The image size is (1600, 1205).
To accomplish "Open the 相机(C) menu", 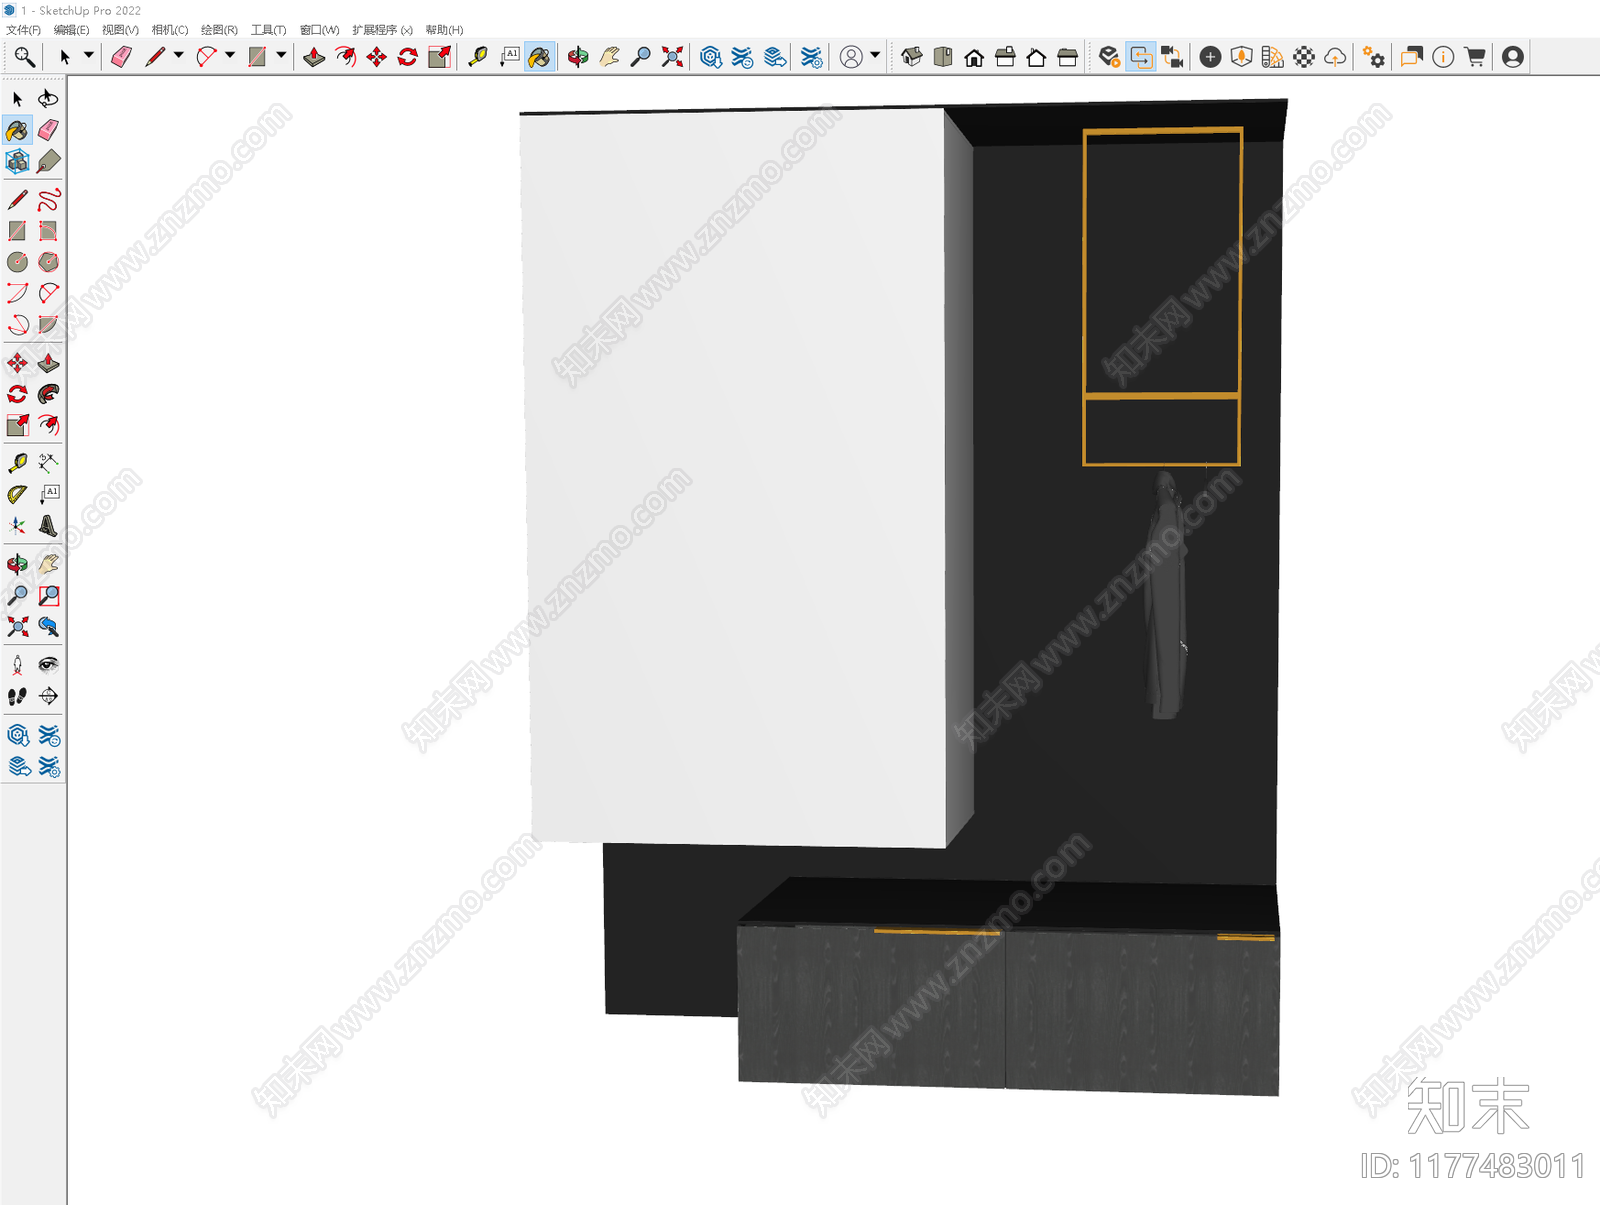I will pos(170,30).
